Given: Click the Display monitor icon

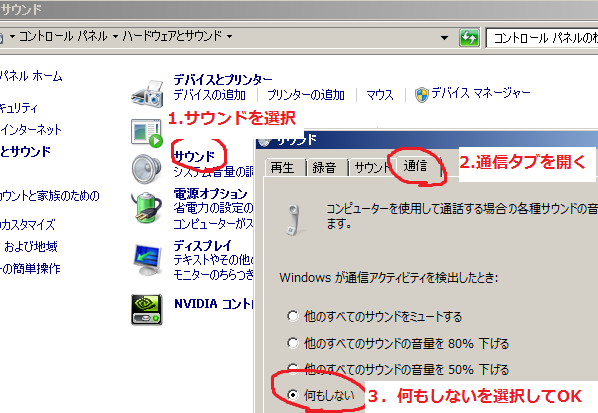Looking at the screenshot, I should [x=147, y=259].
